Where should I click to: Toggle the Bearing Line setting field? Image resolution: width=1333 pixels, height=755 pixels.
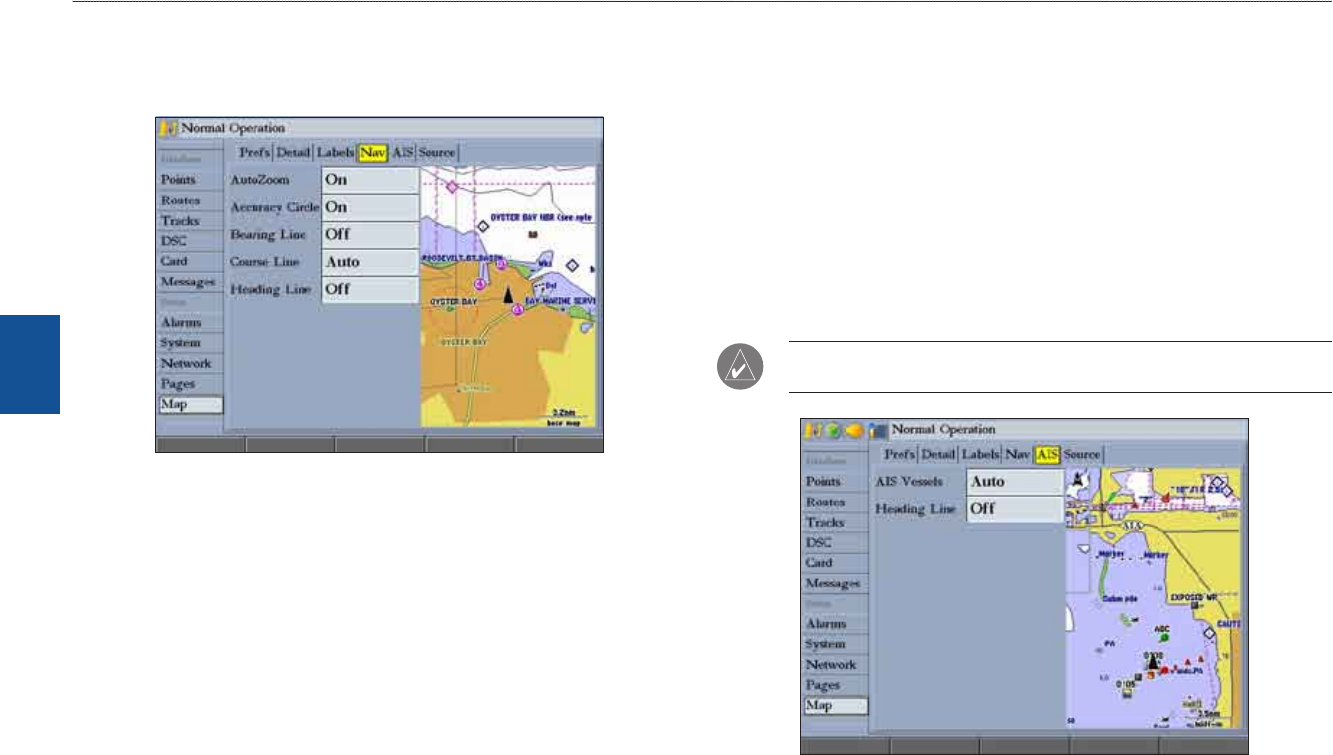tap(369, 234)
